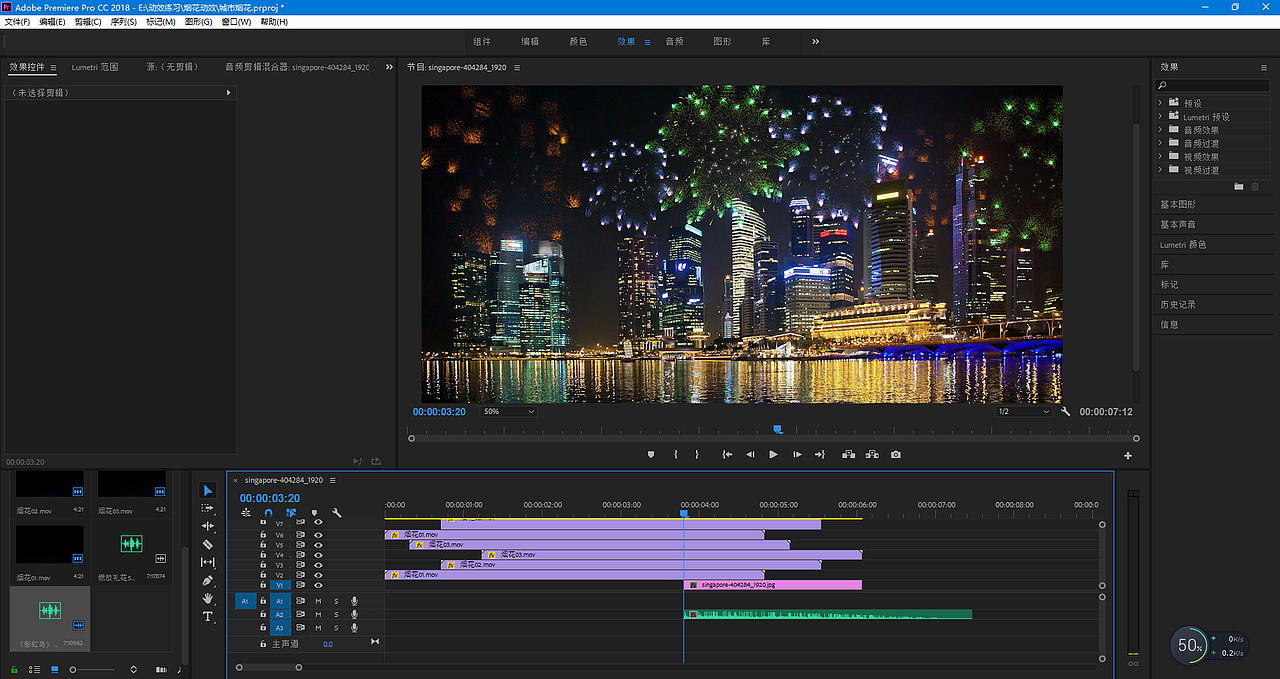This screenshot has height=679, width=1280.
Task: Open the 基本声音 panel
Action: click(x=1178, y=224)
